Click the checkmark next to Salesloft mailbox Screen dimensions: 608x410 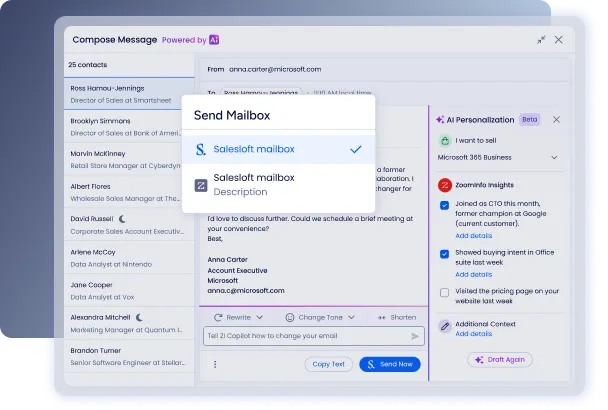point(356,149)
